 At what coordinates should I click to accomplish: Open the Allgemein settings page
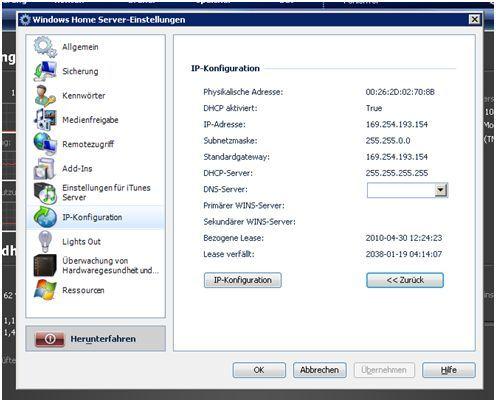pyautogui.click(x=95, y=47)
